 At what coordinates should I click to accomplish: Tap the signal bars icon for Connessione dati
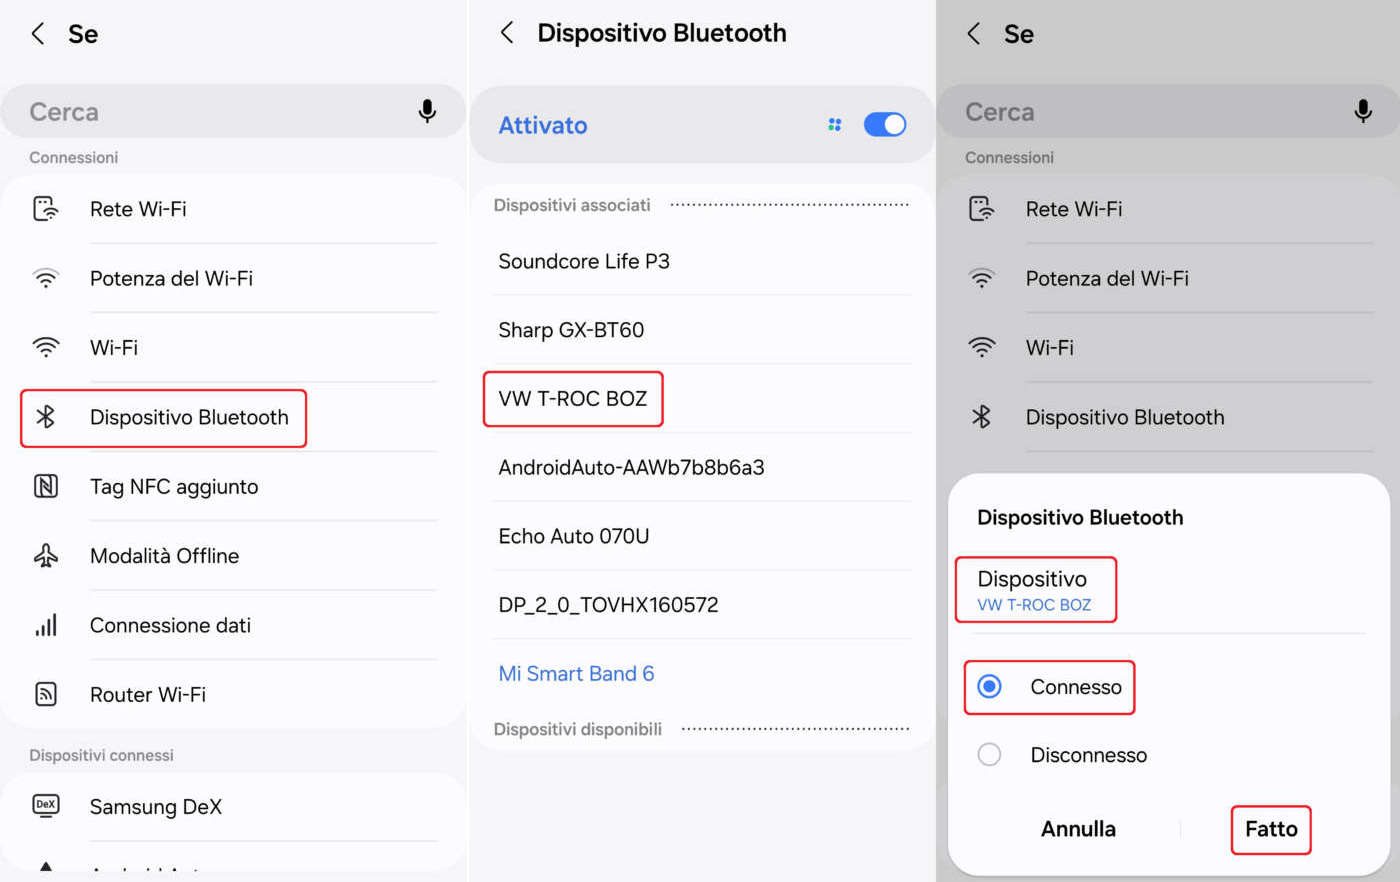pos(46,625)
